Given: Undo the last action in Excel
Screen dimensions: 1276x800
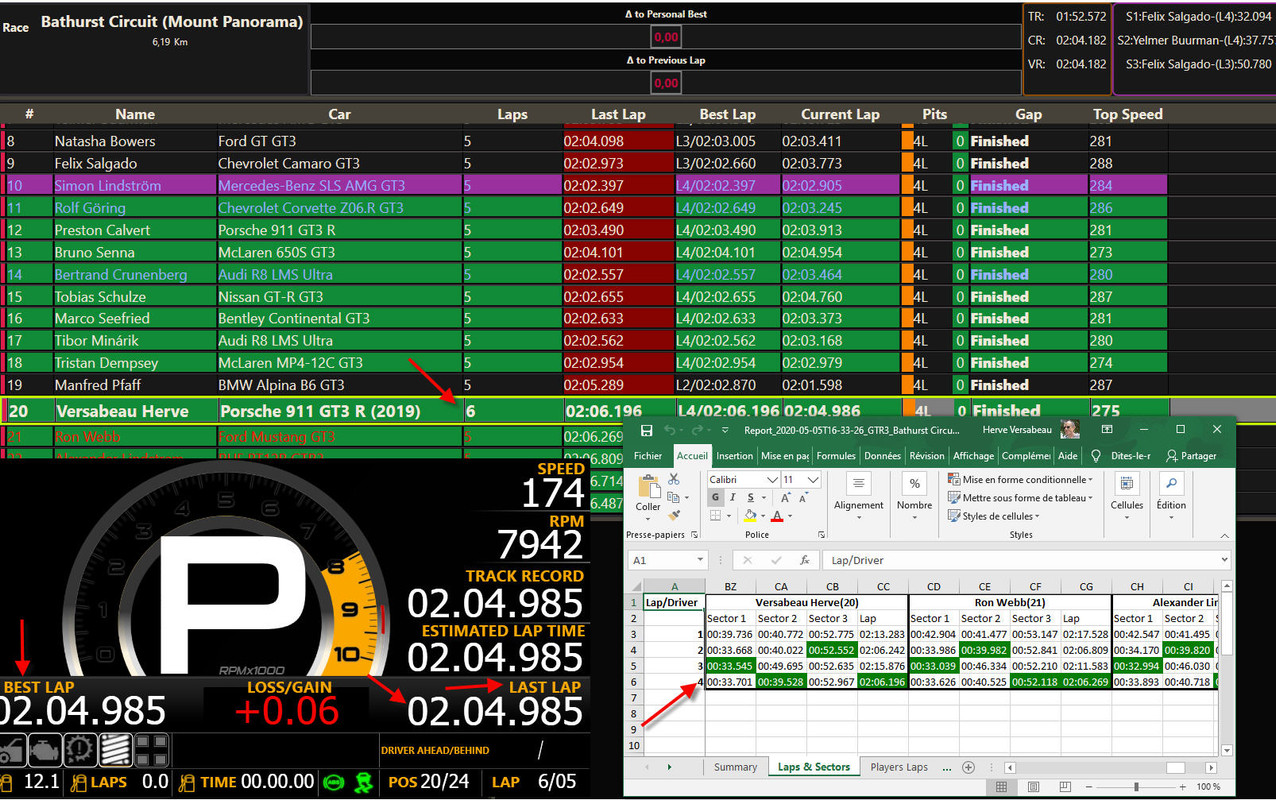Looking at the screenshot, I should point(669,430).
